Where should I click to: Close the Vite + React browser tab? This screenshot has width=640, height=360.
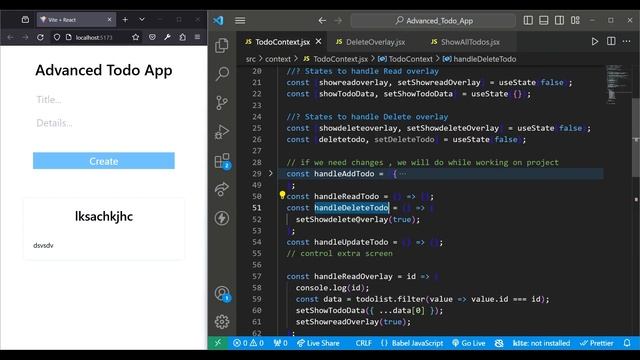tap(109, 20)
